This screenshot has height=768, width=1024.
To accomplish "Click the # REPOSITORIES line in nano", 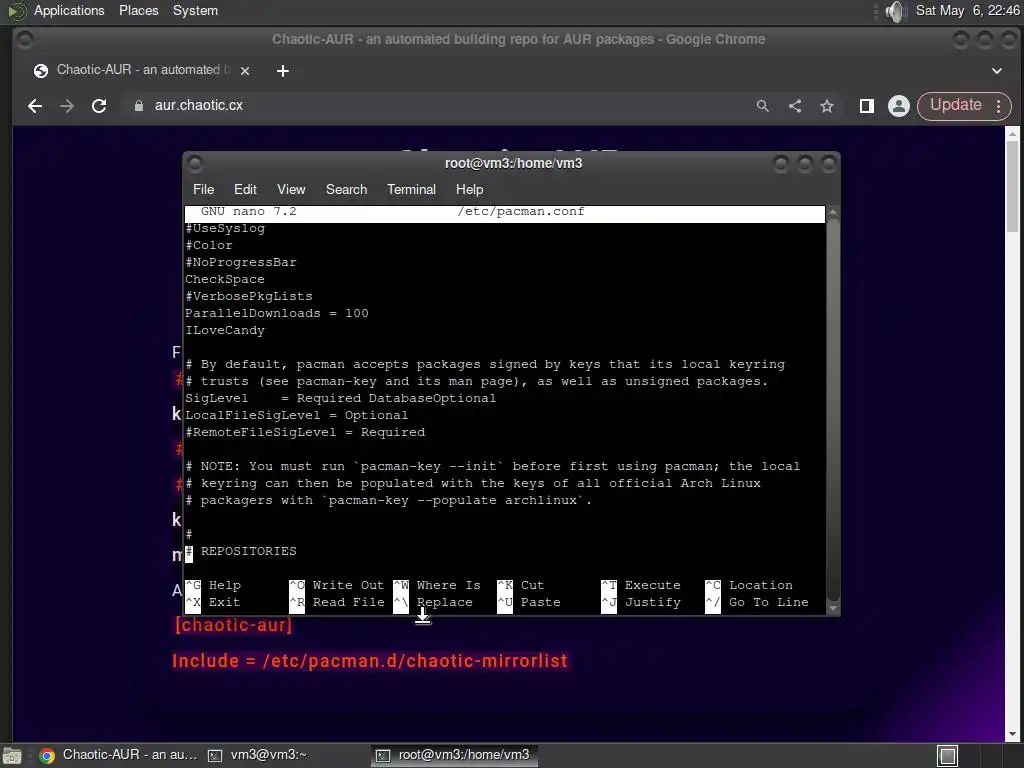I will (241, 551).
